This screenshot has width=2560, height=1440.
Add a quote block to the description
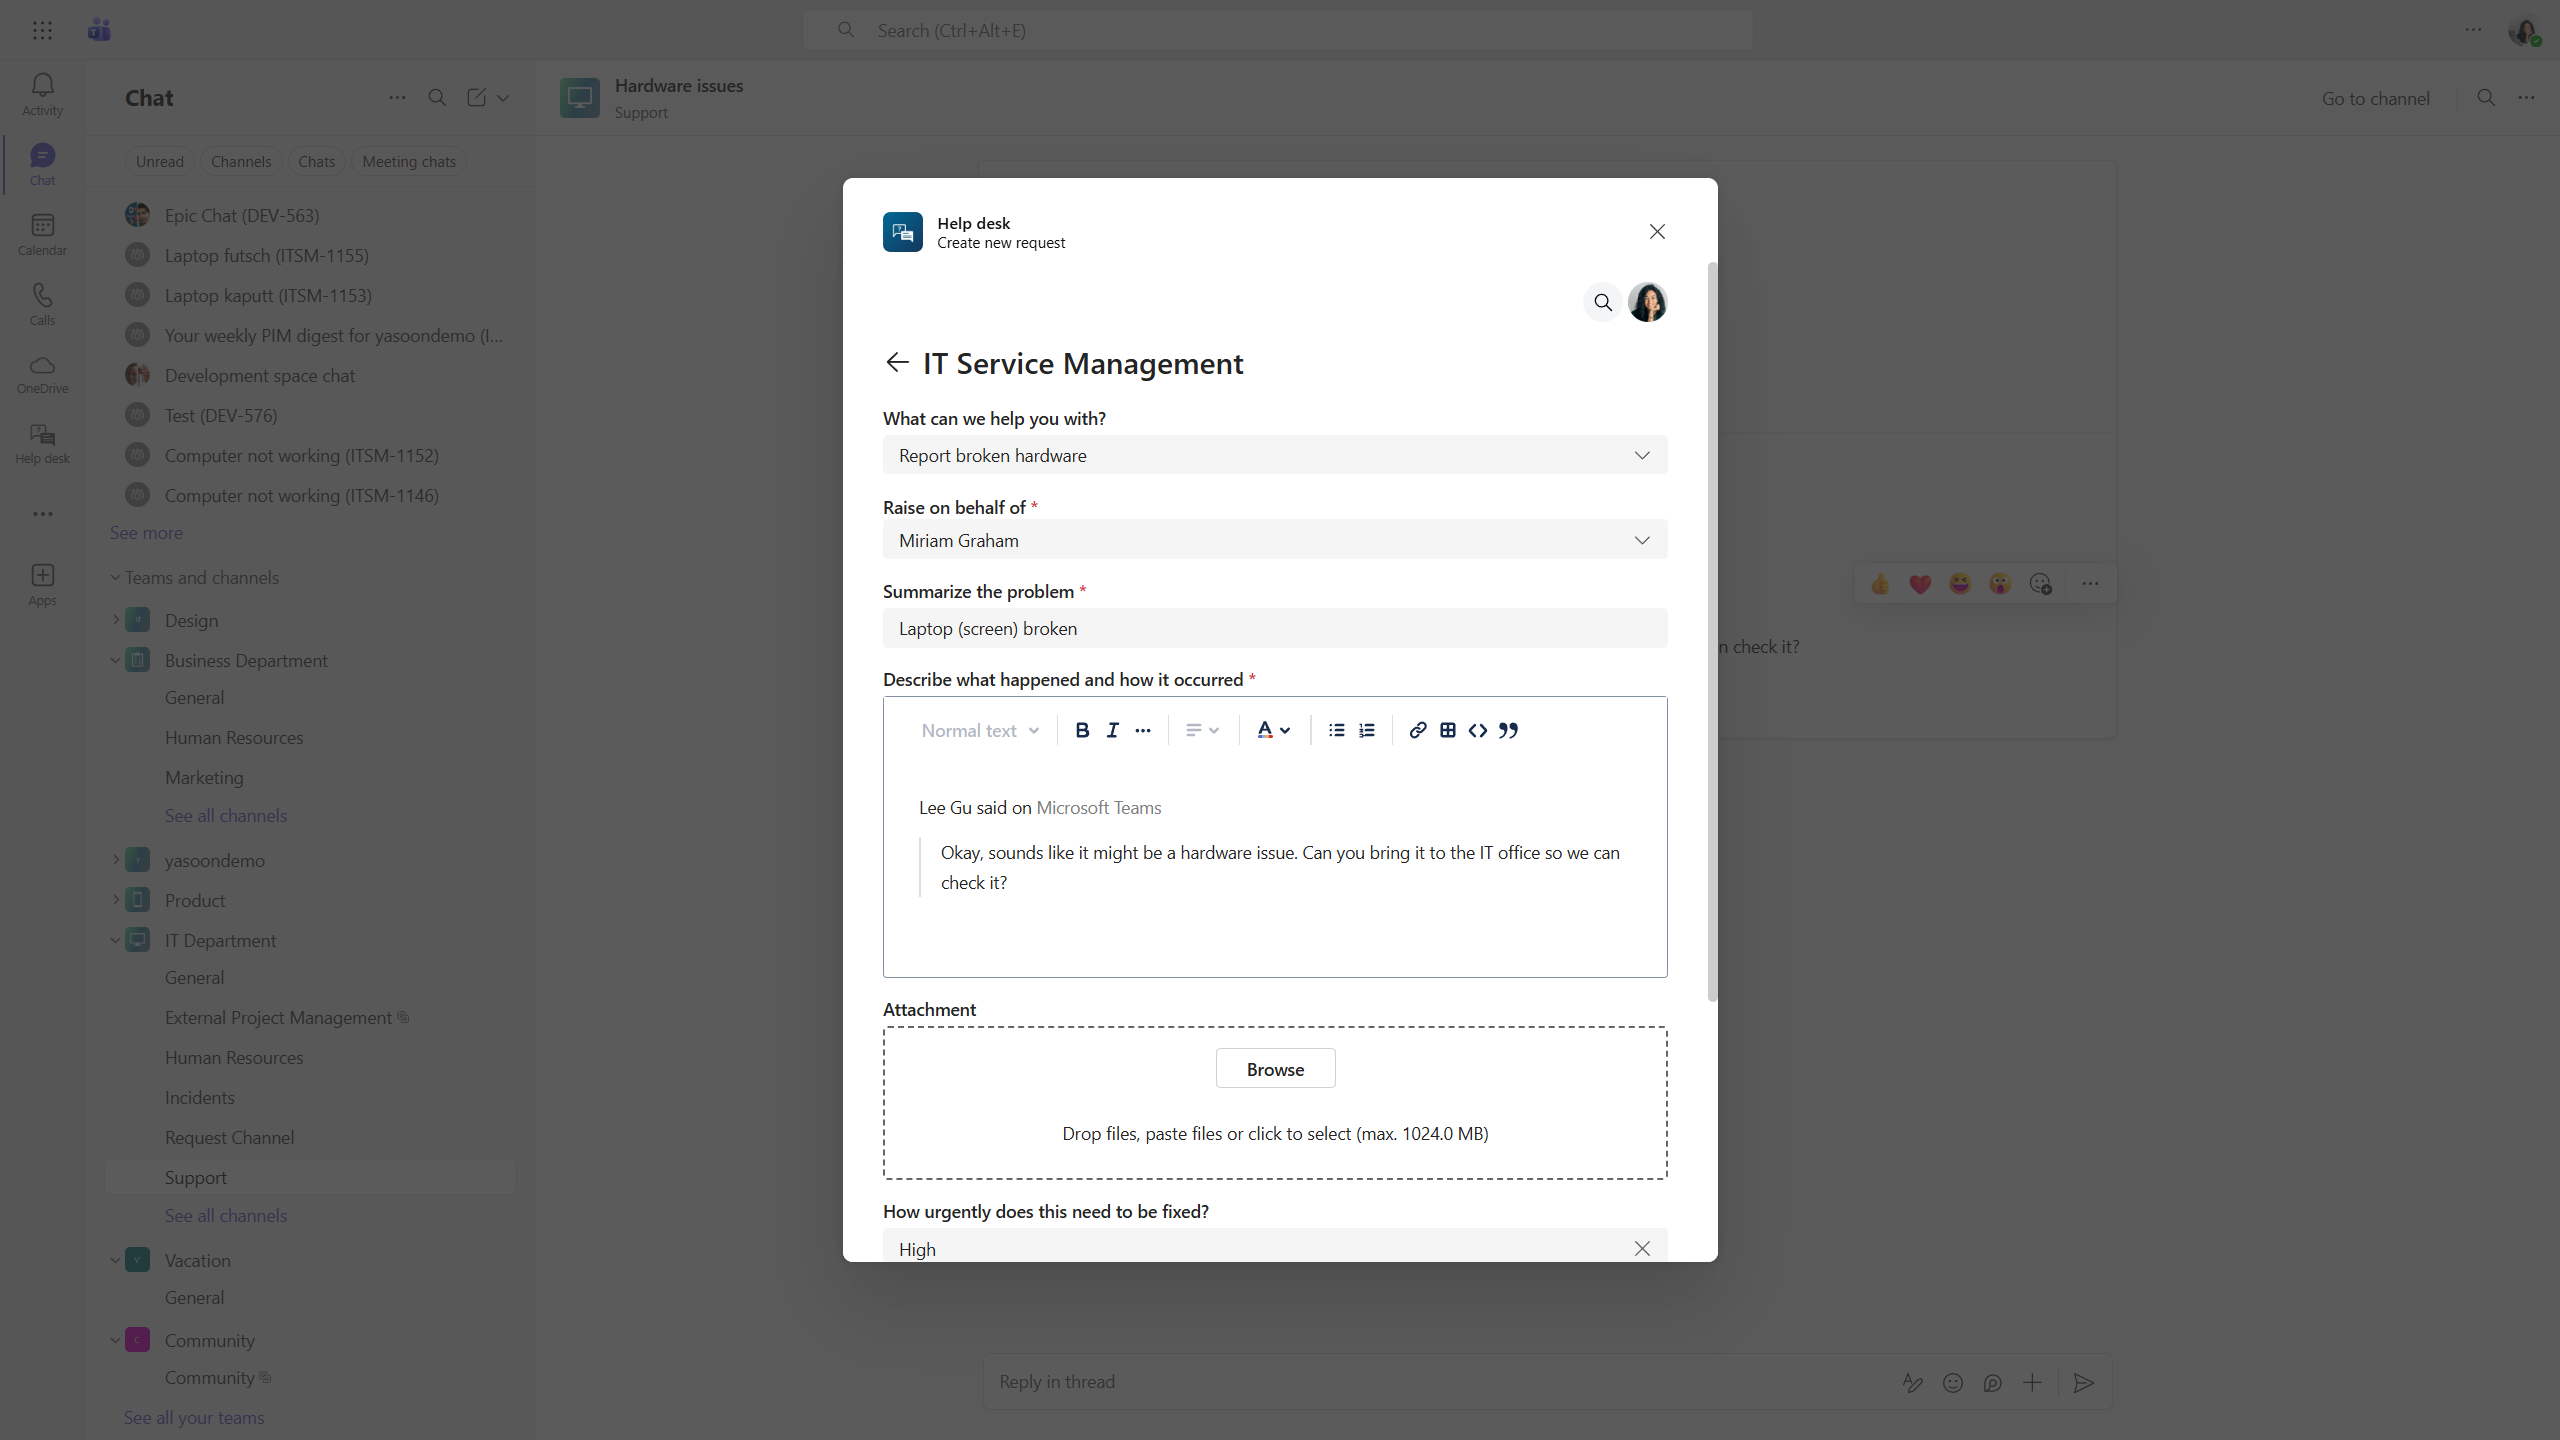[x=1508, y=730]
